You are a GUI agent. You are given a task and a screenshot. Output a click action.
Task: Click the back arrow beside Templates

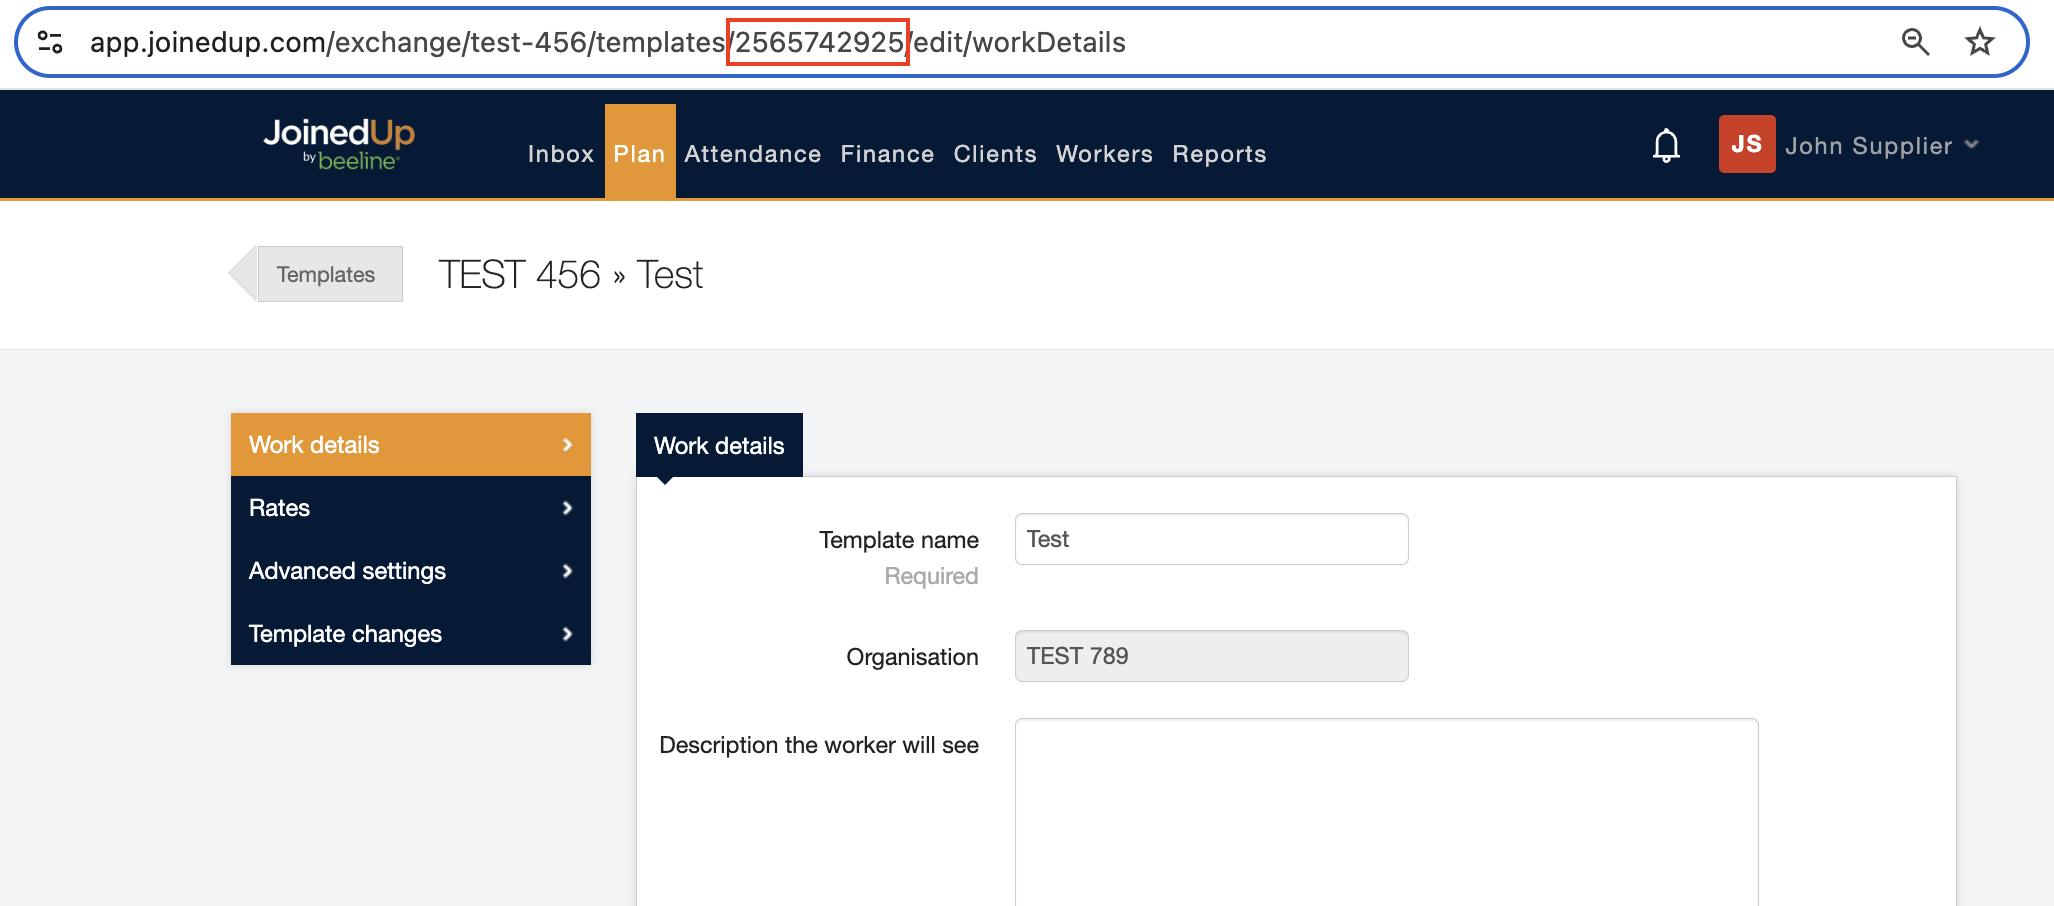243,274
